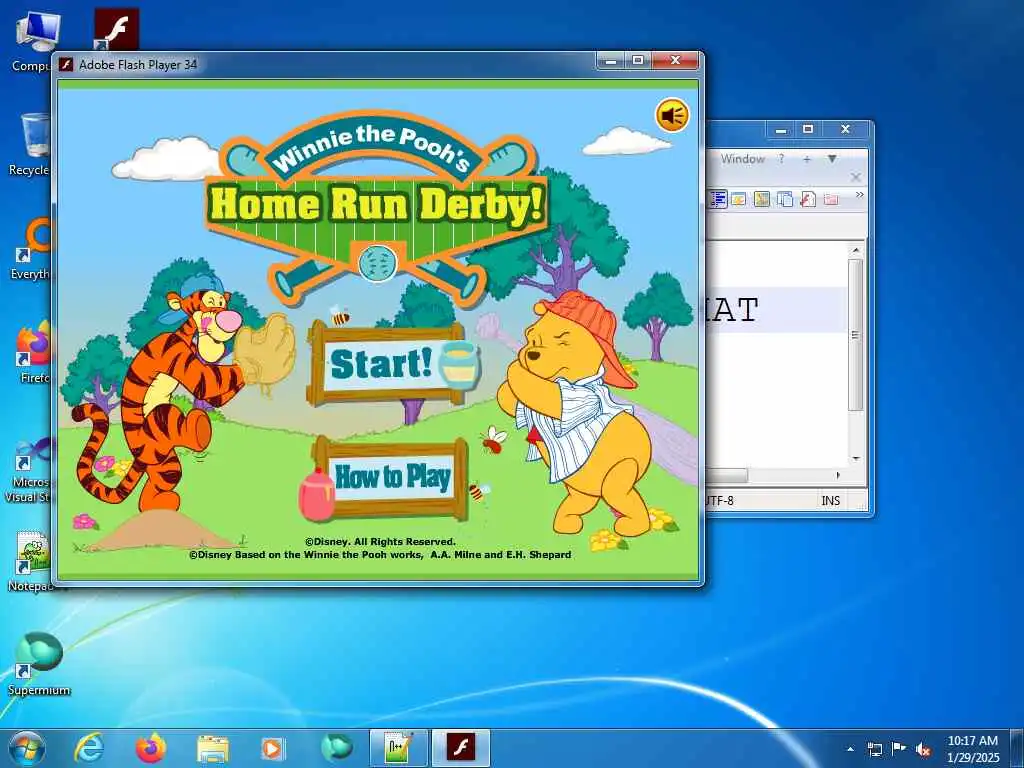Launch Firefox from the taskbar

[151, 748]
